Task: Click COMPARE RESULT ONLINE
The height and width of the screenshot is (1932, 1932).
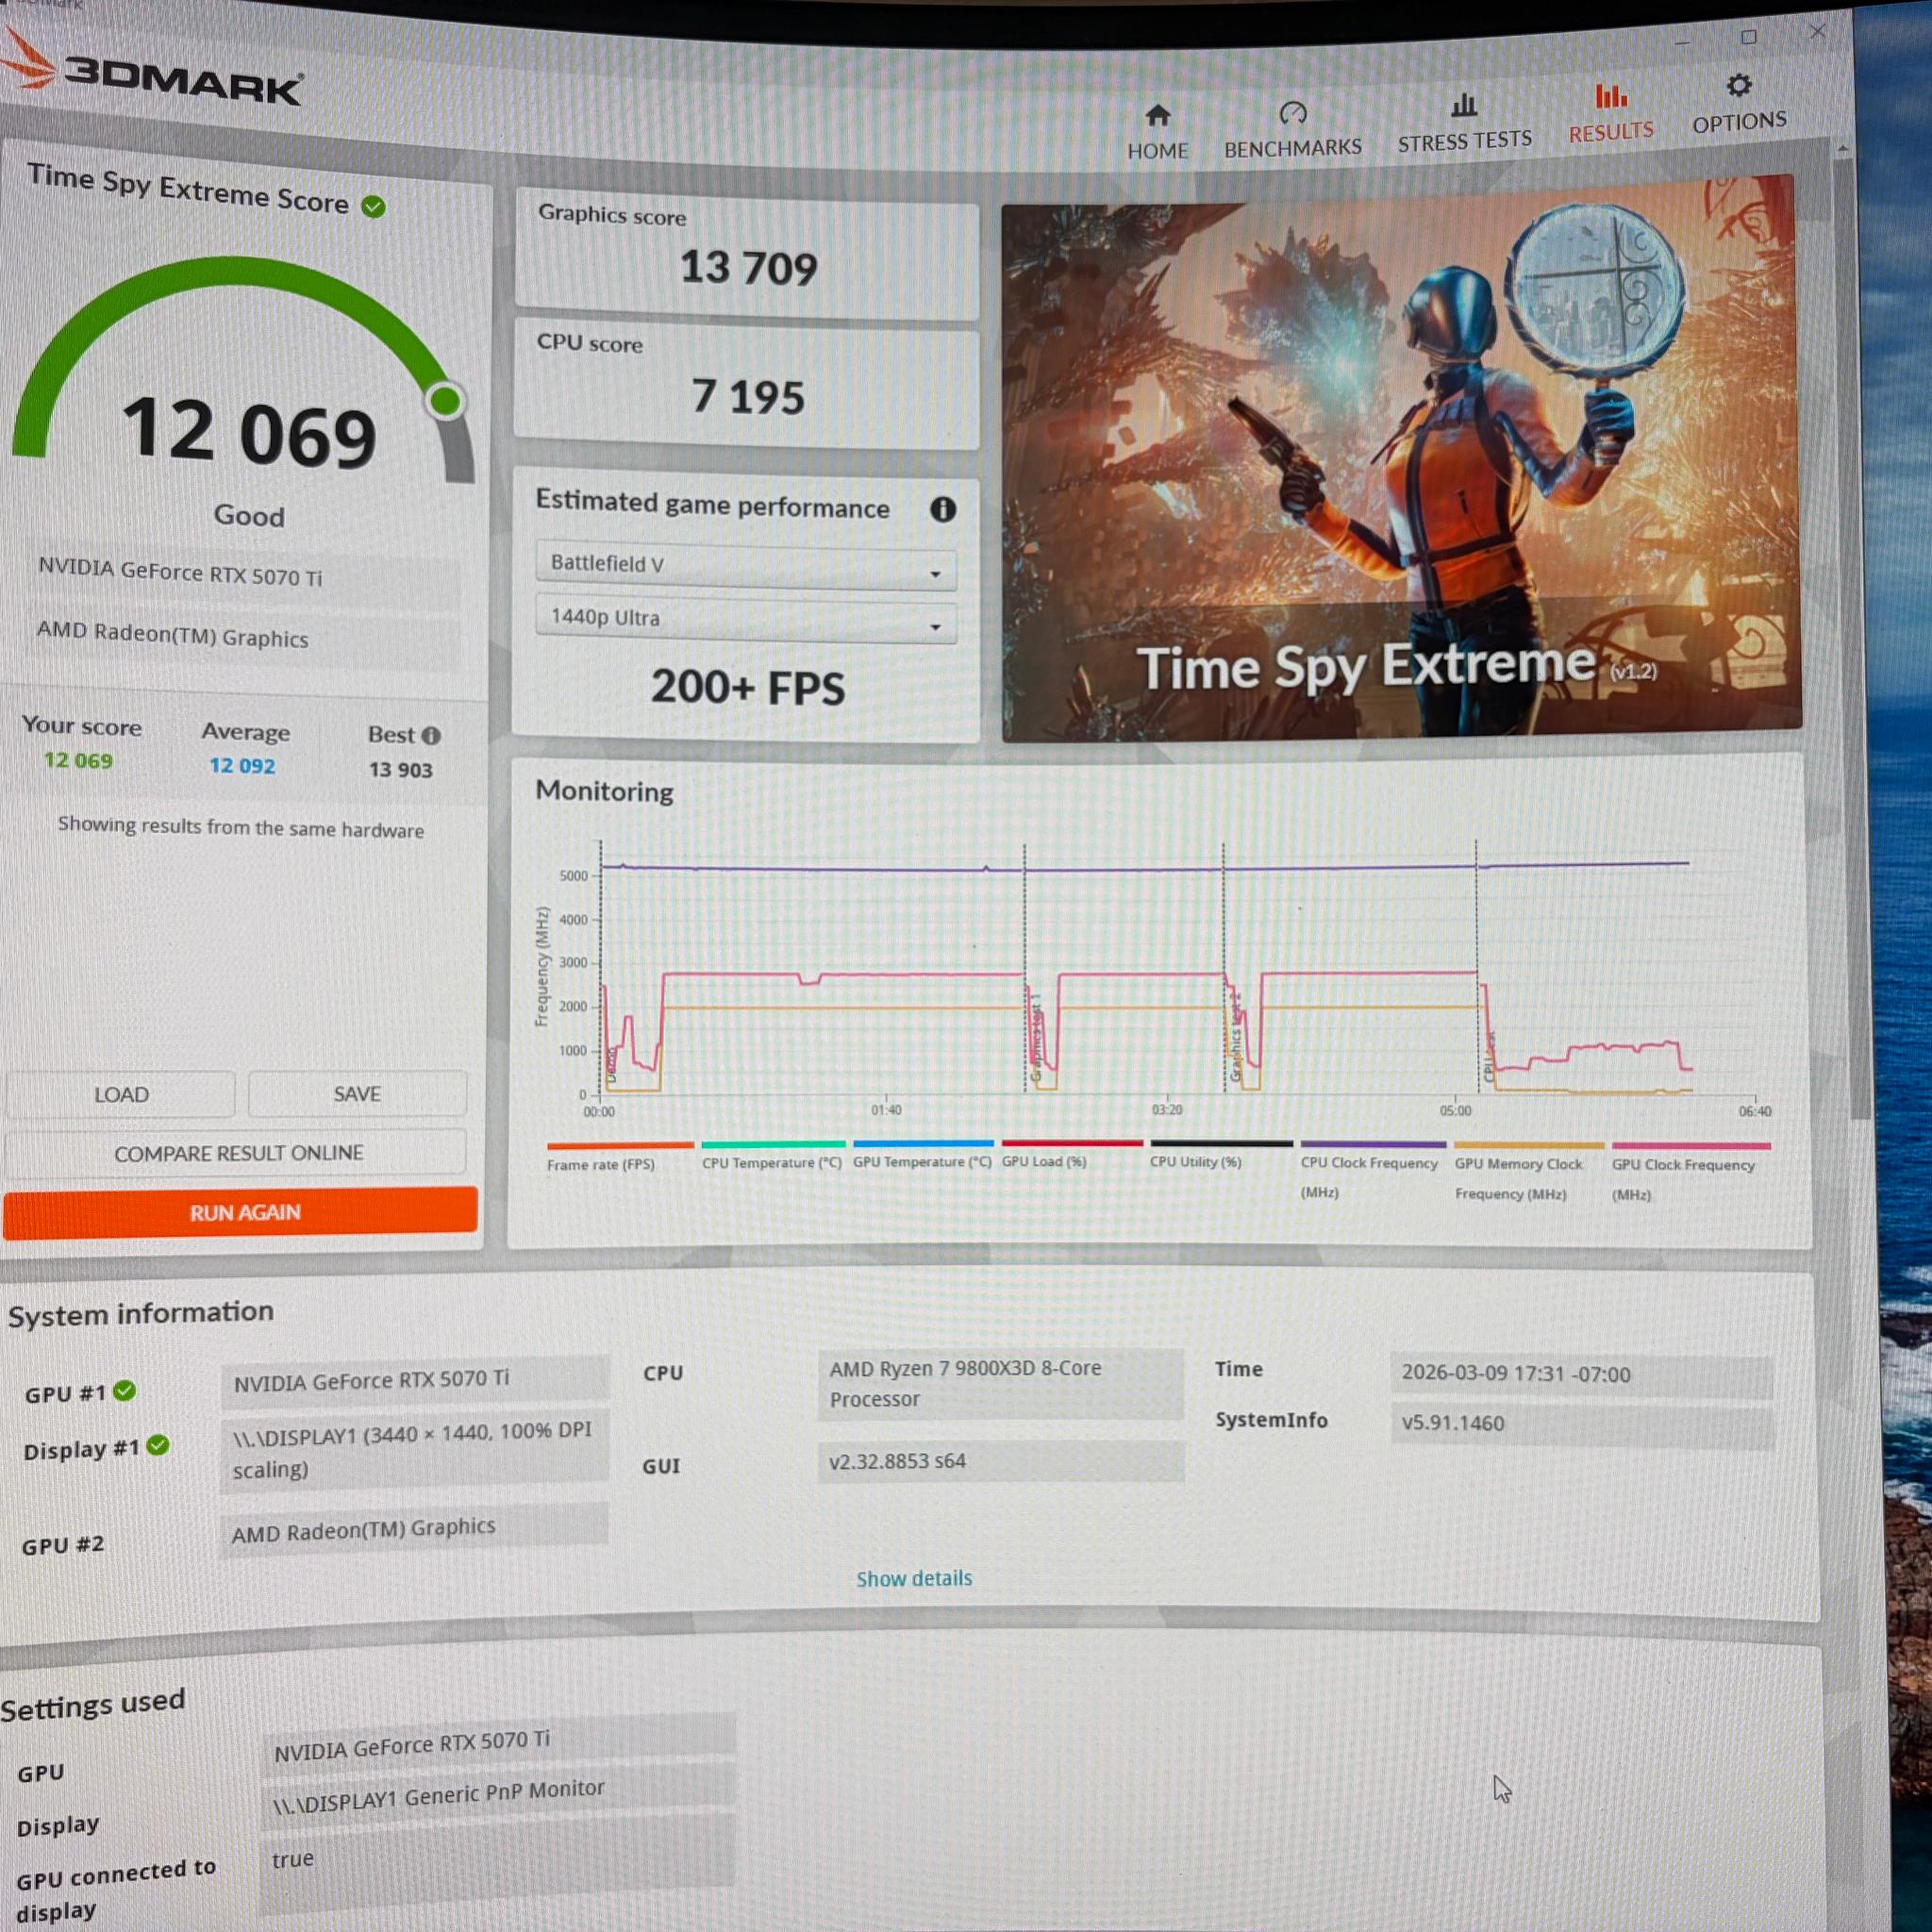Action: 238,1153
